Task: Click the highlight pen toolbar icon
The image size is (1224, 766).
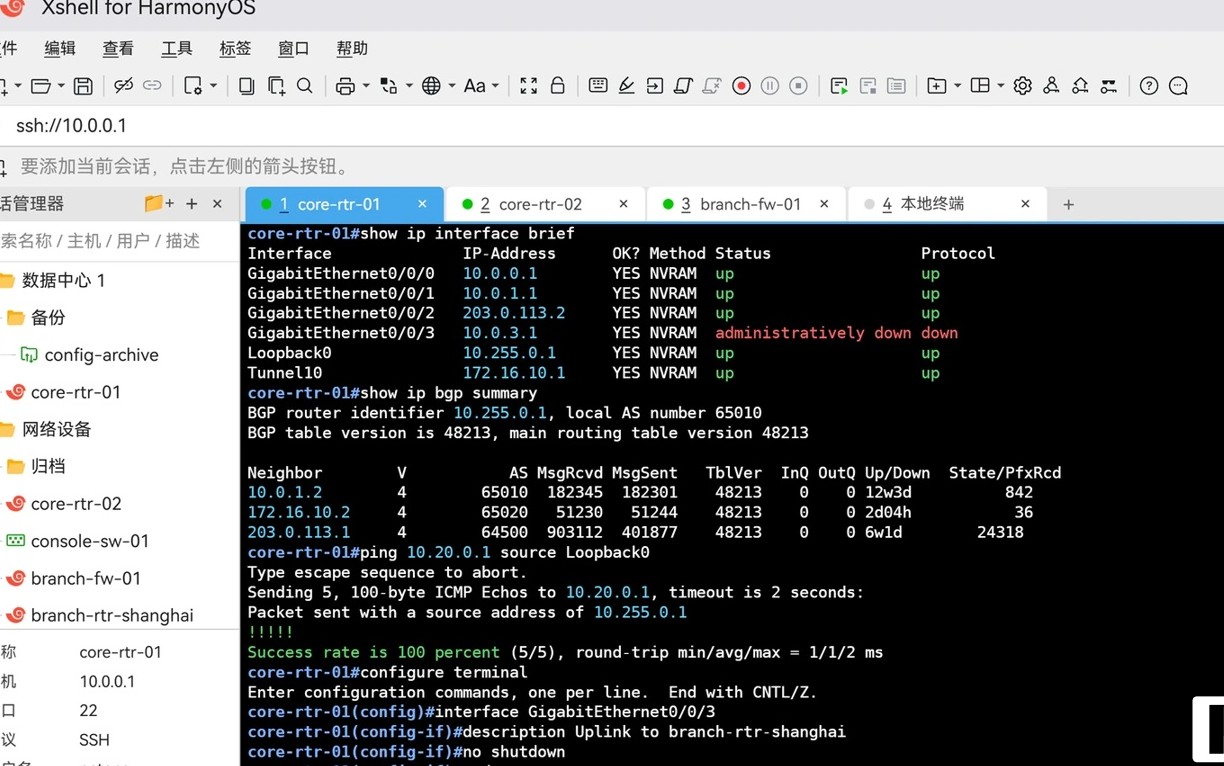Action: click(x=627, y=86)
